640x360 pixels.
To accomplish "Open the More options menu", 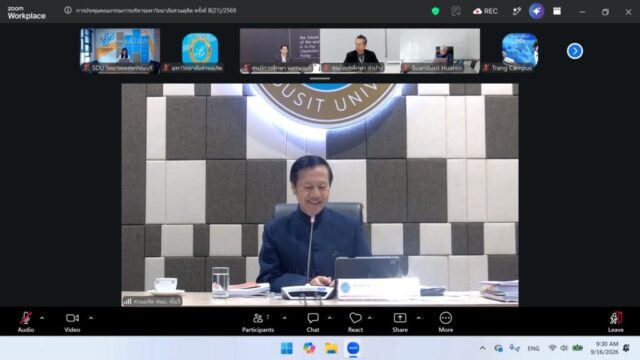I will pos(446,322).
